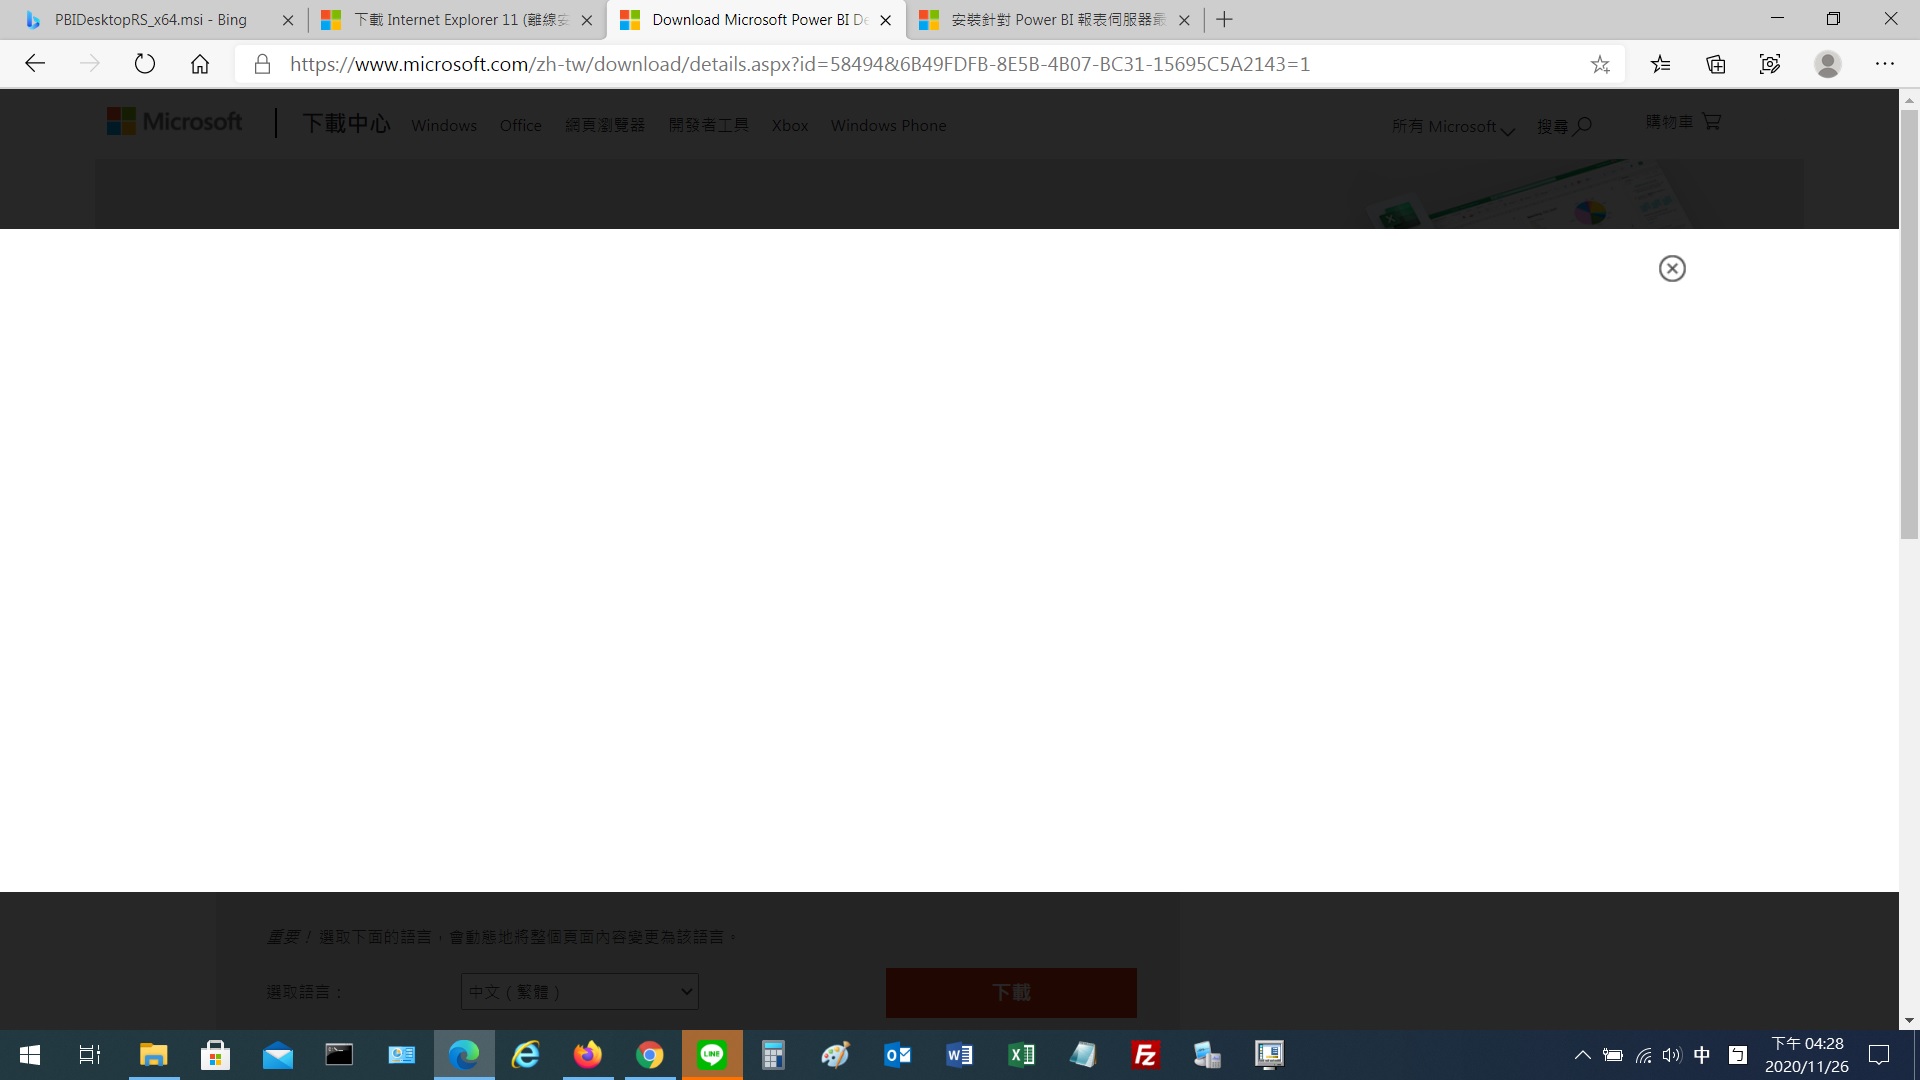Screen dimensions: 1920x1080
Task: Close the PBIDesktopRS_x64.msi Bing tab
Action: (x=288, y=20)
